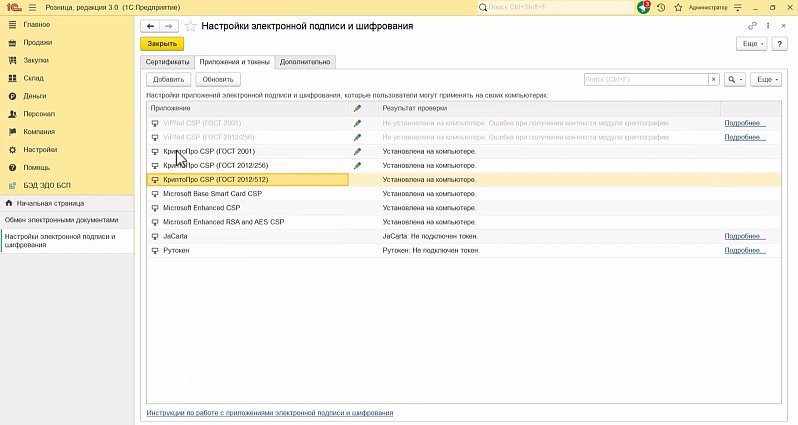
Task: Open Подробнее link for ViPNet CSP (ГОСТ 2012/256)
Action: [745, 137]
